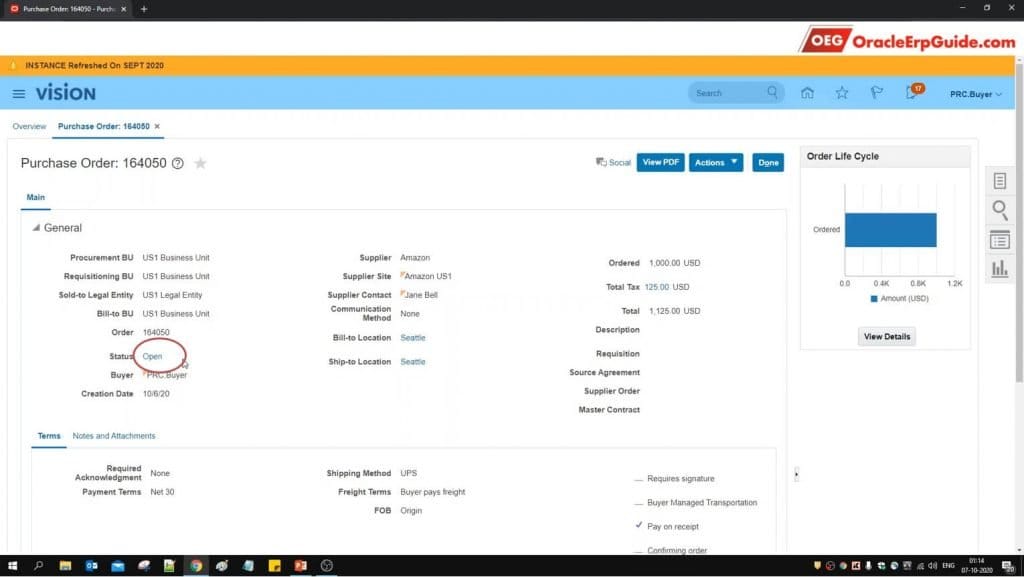Viewport: 1024px width, 577px height.
Task: Click the header Search field
Action: (x=728, y=93)
